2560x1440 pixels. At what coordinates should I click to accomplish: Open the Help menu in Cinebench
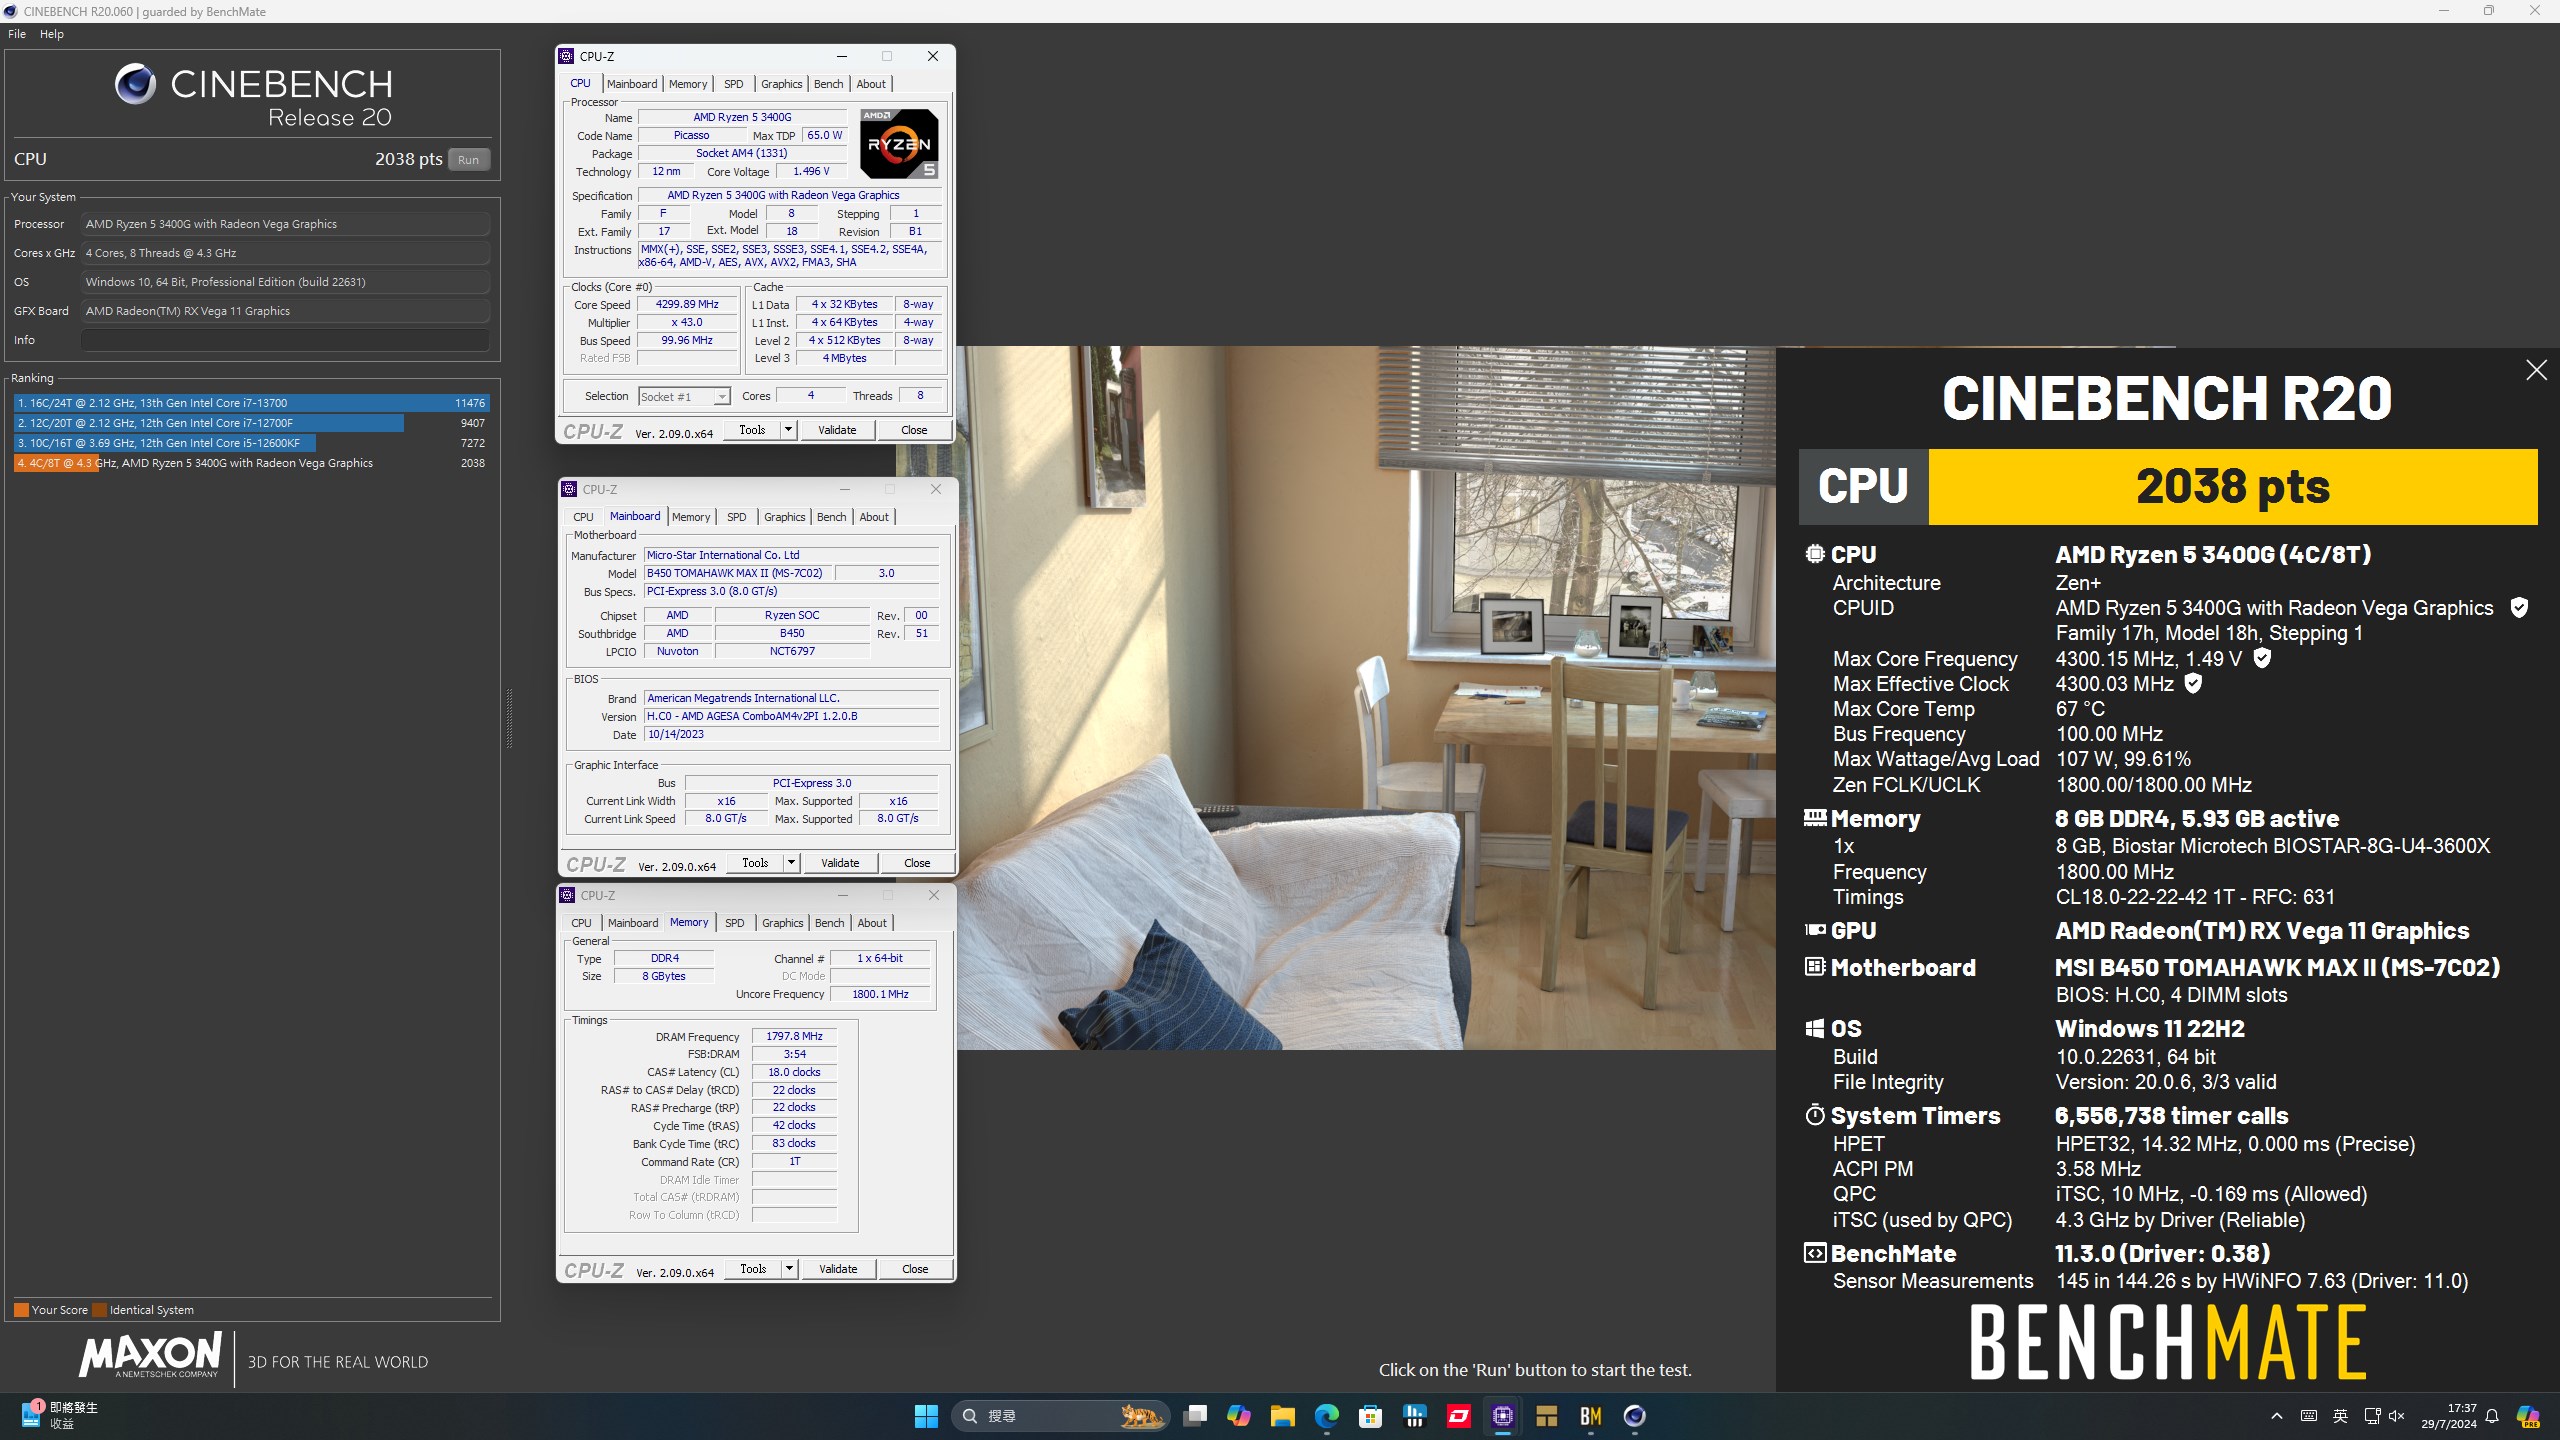click(52, 34)
